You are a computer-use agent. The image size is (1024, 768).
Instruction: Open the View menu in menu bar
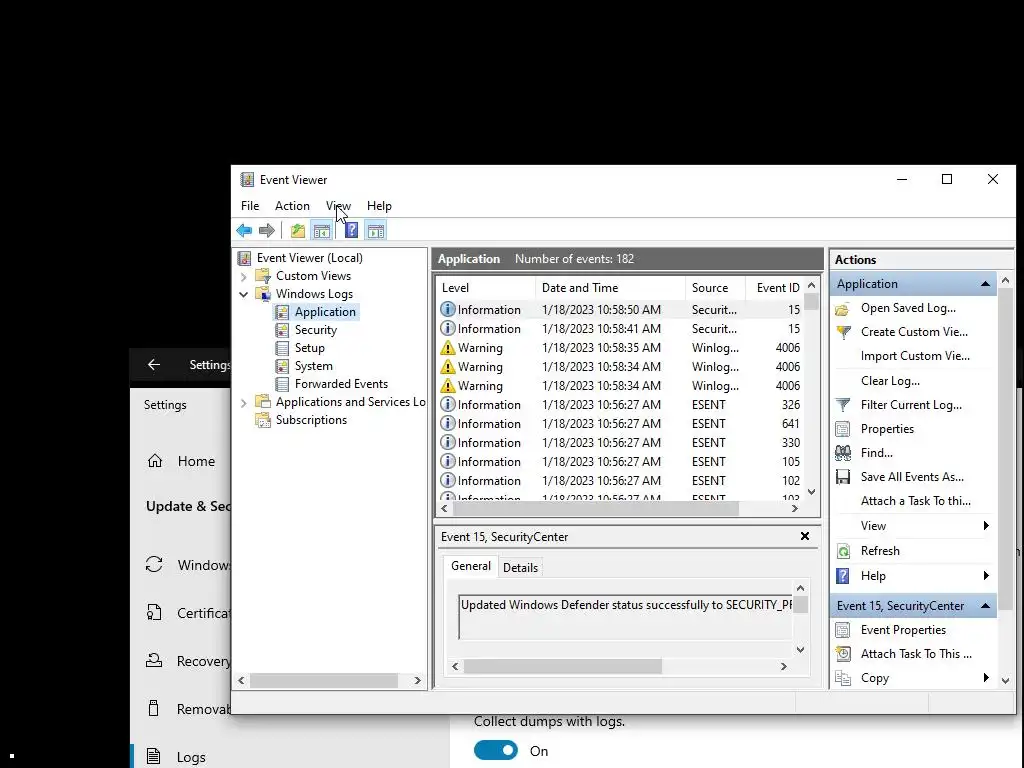coord(338,206)
